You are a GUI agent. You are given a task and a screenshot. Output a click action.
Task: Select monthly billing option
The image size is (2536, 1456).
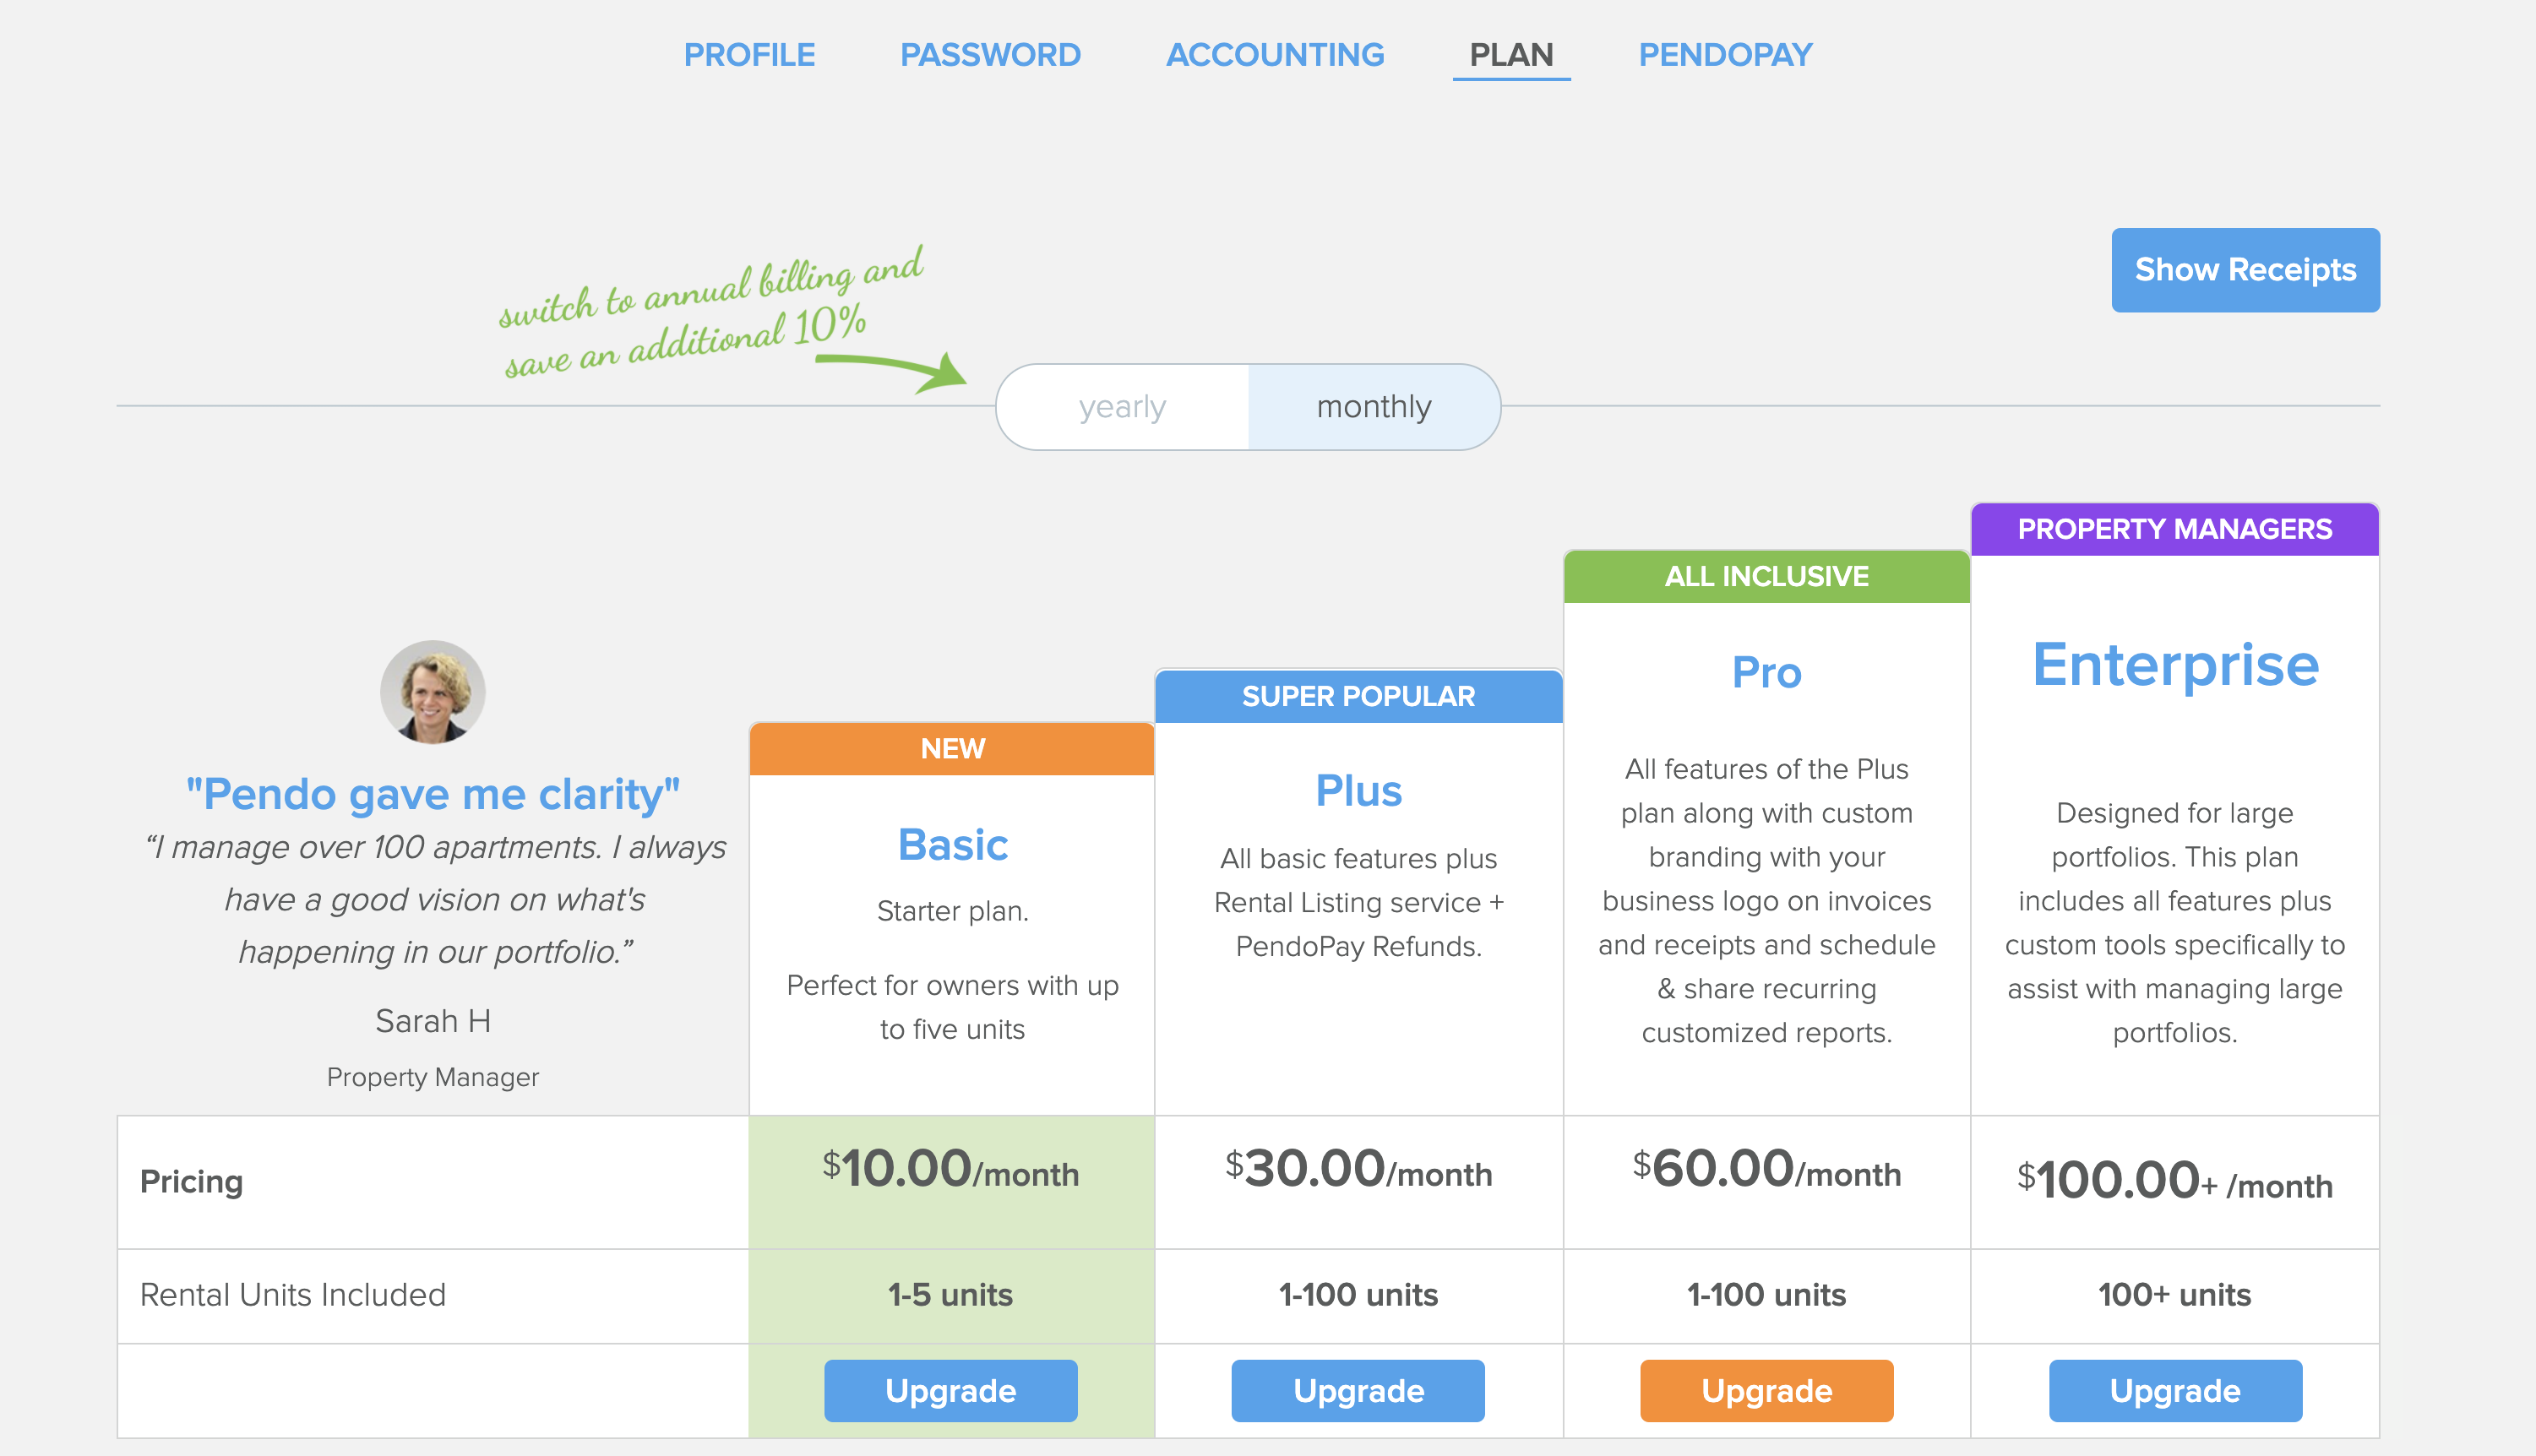click(x=1374, y=407)
